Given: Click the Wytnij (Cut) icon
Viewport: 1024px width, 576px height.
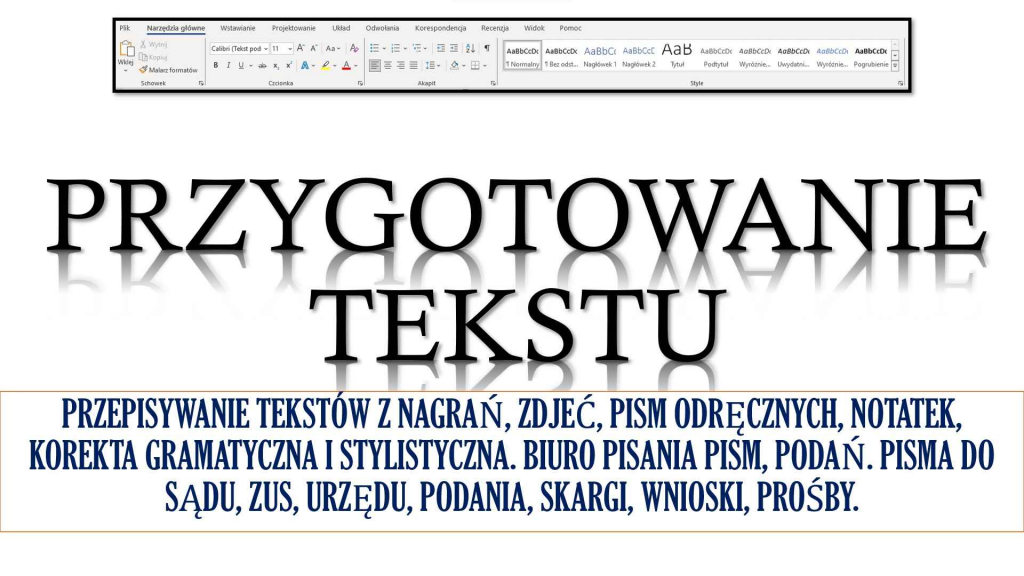Looking at the screenshot, I should click(x=144, y=43).
